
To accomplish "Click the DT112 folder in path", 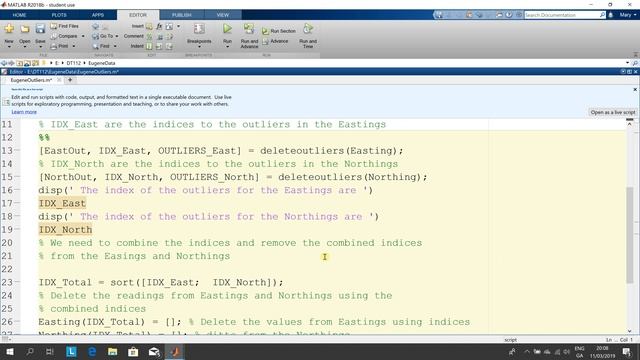I will [x=73, y=63].
